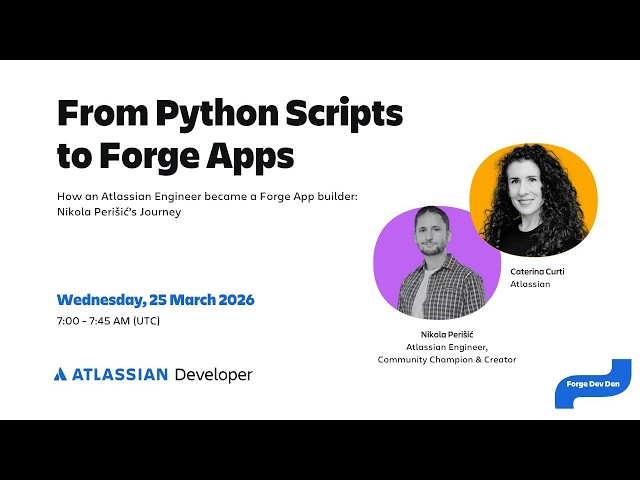Click the name label 'Nikola Perišić' under photo
Screen dimensions: 640x480
pyautogui.click(x=447, y=335)
